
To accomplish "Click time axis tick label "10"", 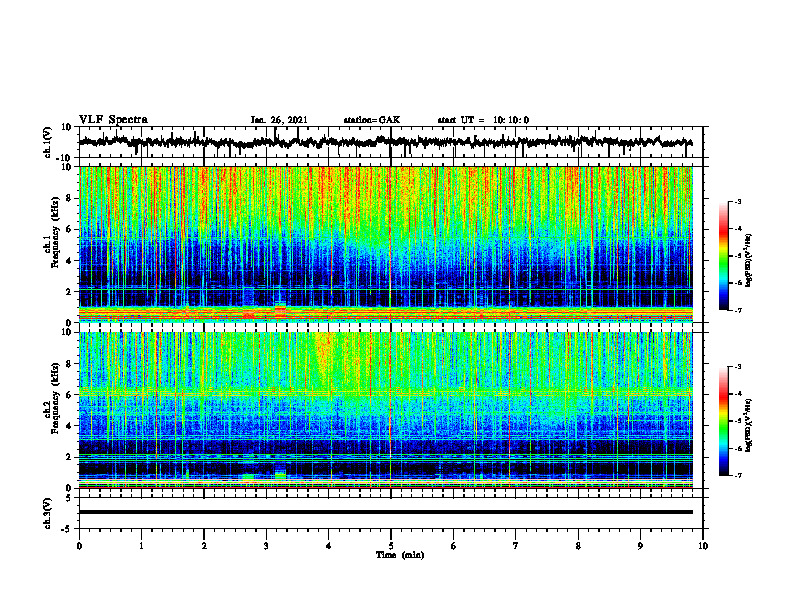I will (703, 546).
